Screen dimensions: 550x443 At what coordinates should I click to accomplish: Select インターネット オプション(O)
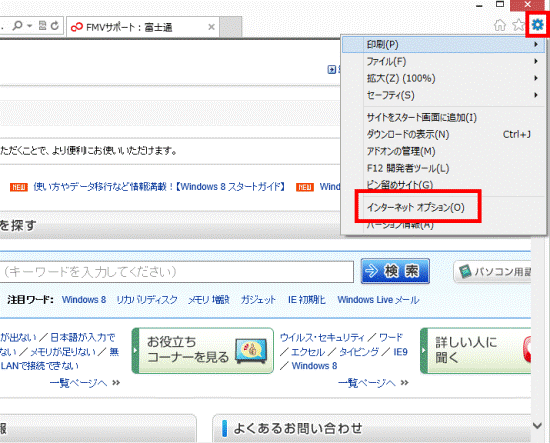tap(416, 207)
